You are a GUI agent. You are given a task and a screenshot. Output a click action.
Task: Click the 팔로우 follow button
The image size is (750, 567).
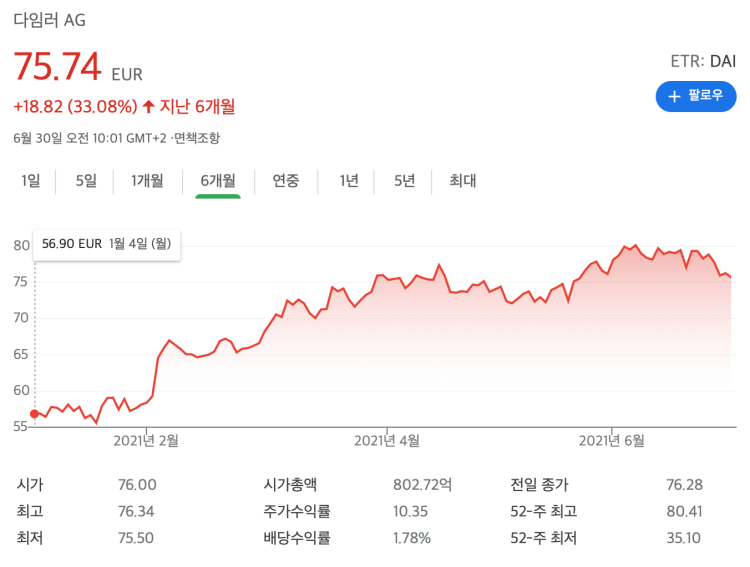point(695,96)
